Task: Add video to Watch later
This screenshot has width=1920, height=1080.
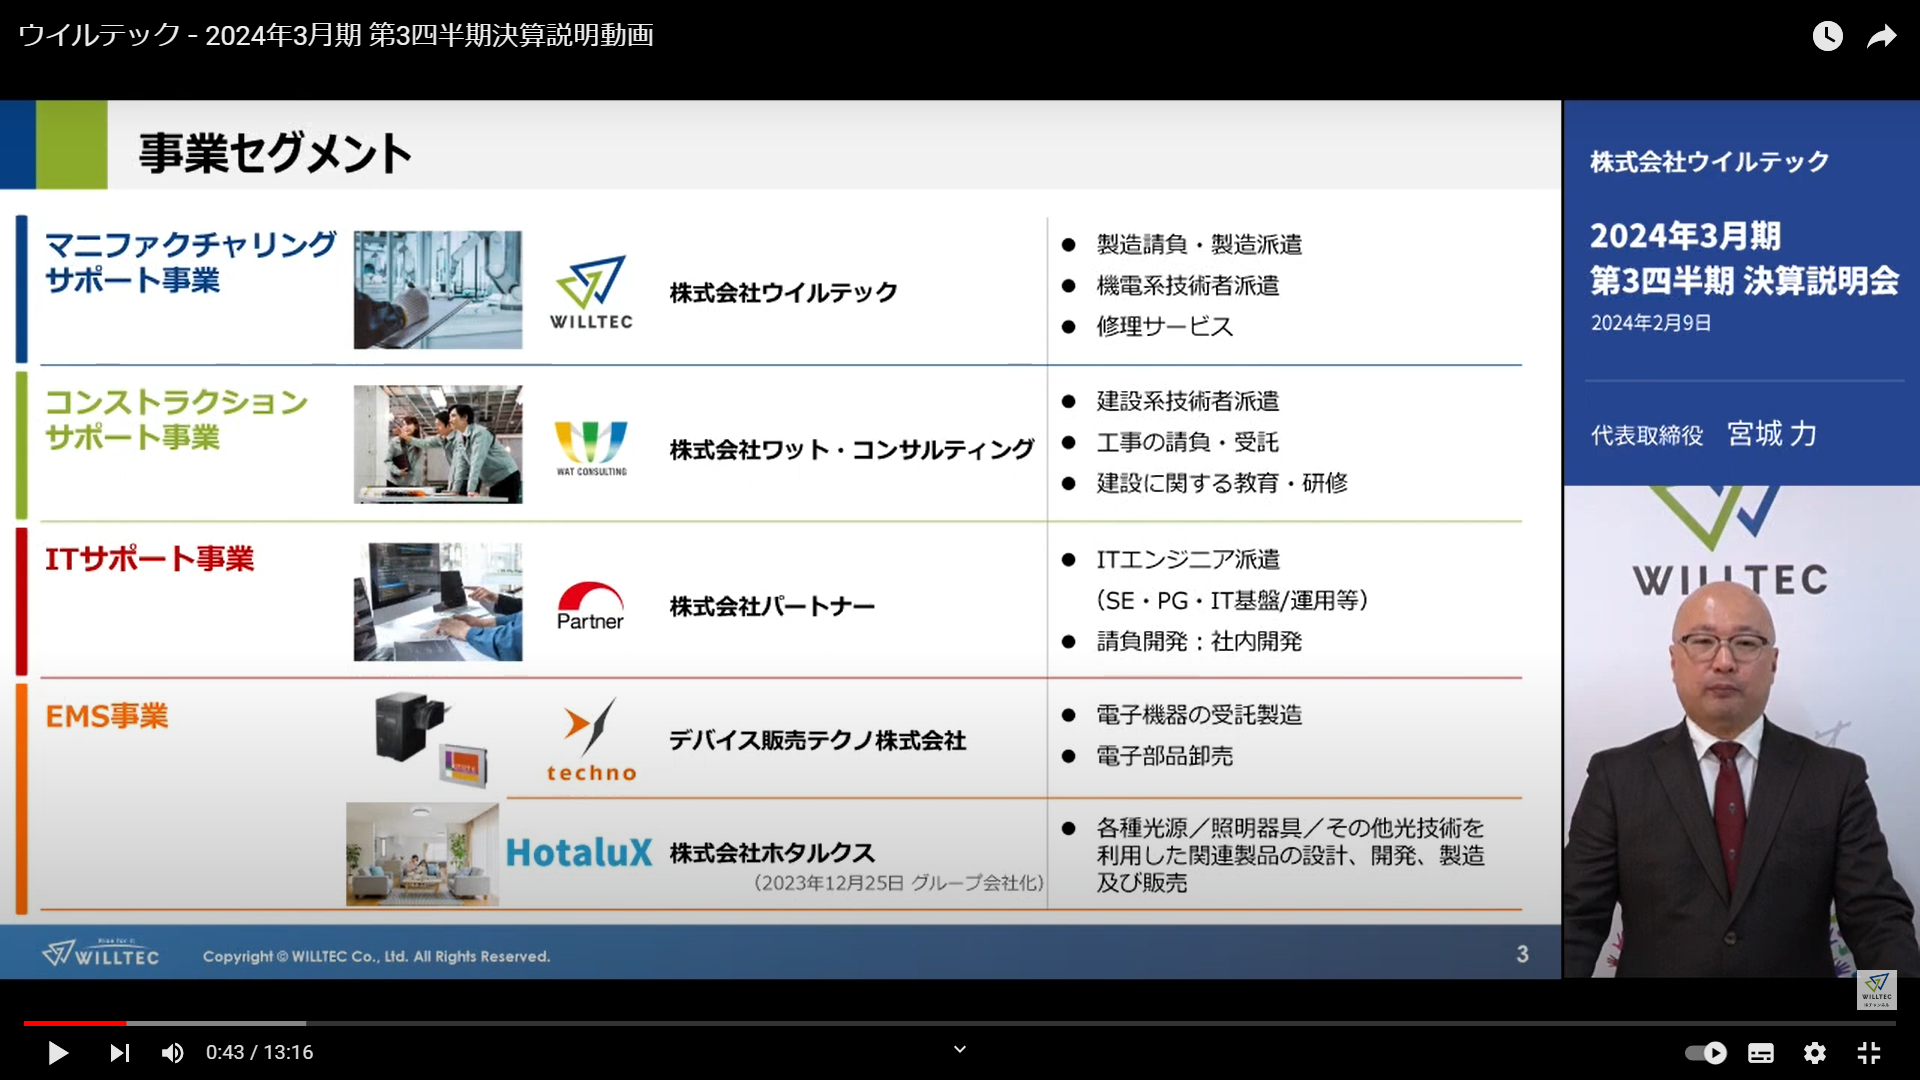Action: (1828, 36)
